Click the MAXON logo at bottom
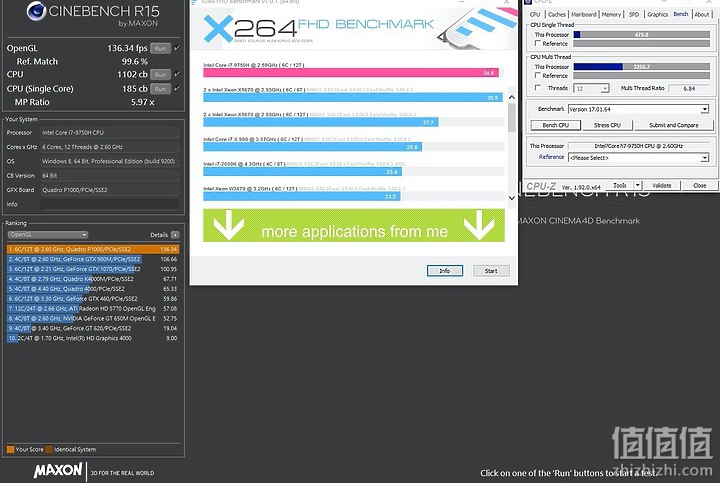Viewport: 720px width, 483px height. pyautogui.click(x=58, y=471)
